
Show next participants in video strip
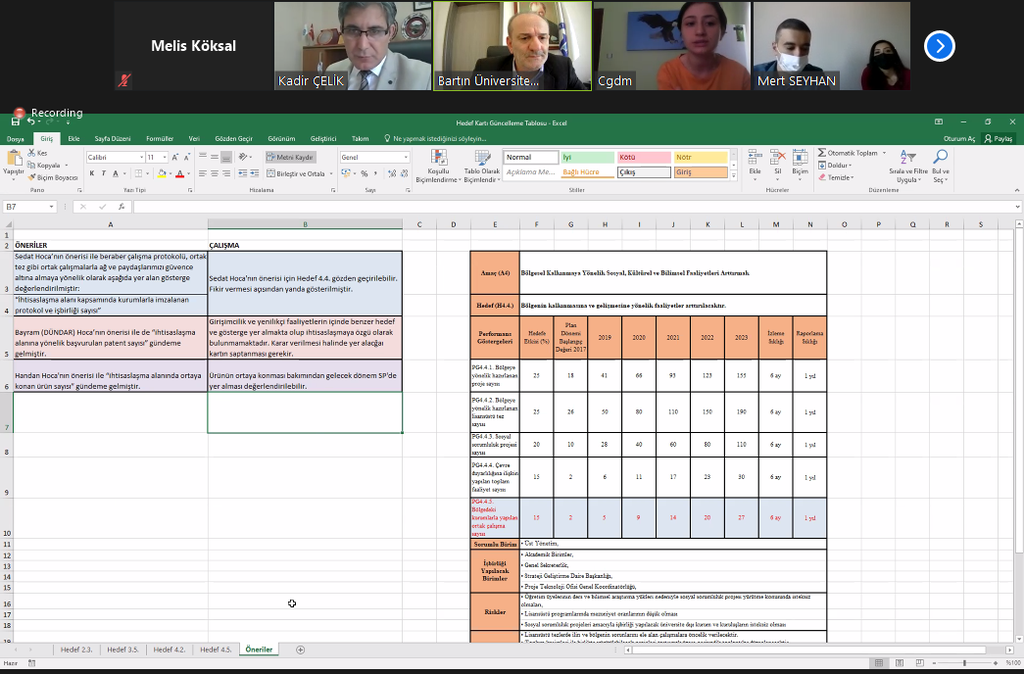(939, 46)
